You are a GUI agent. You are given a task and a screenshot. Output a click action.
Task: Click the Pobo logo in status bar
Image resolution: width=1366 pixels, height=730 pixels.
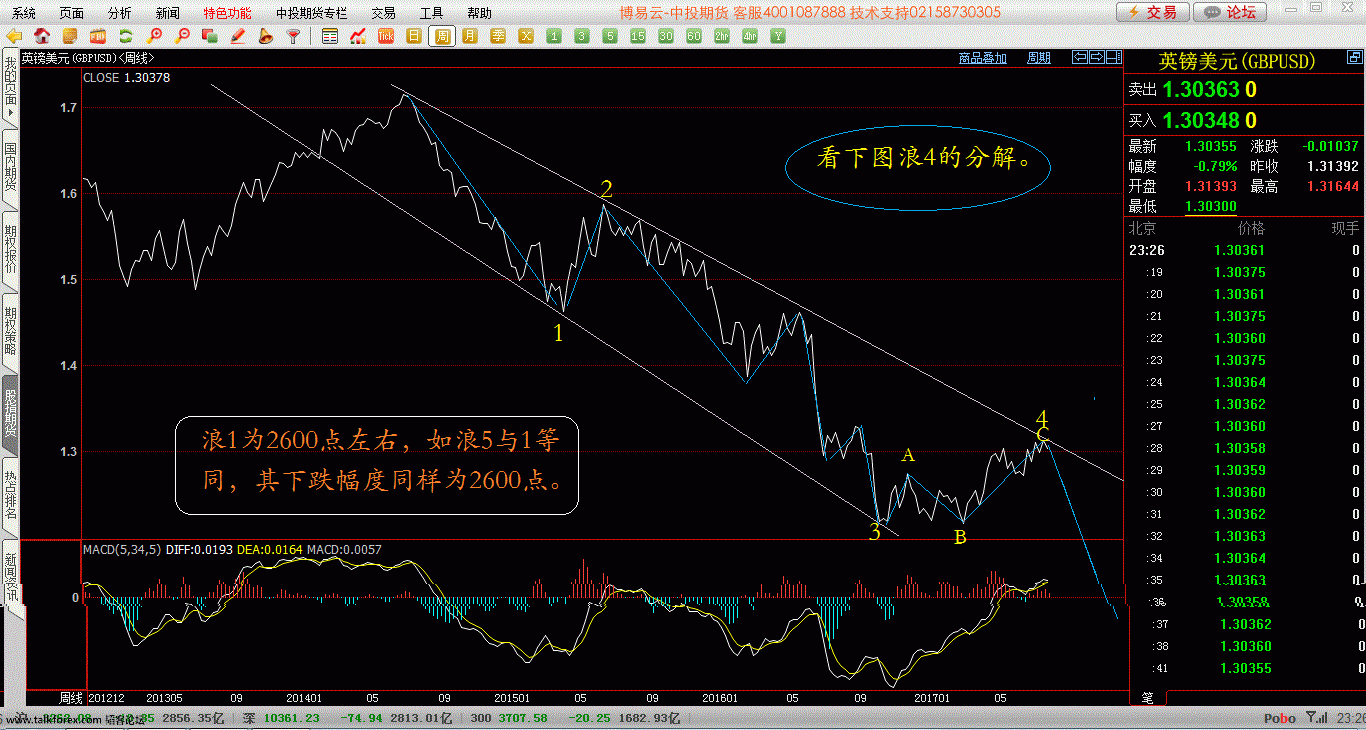tap(1280, 718)
